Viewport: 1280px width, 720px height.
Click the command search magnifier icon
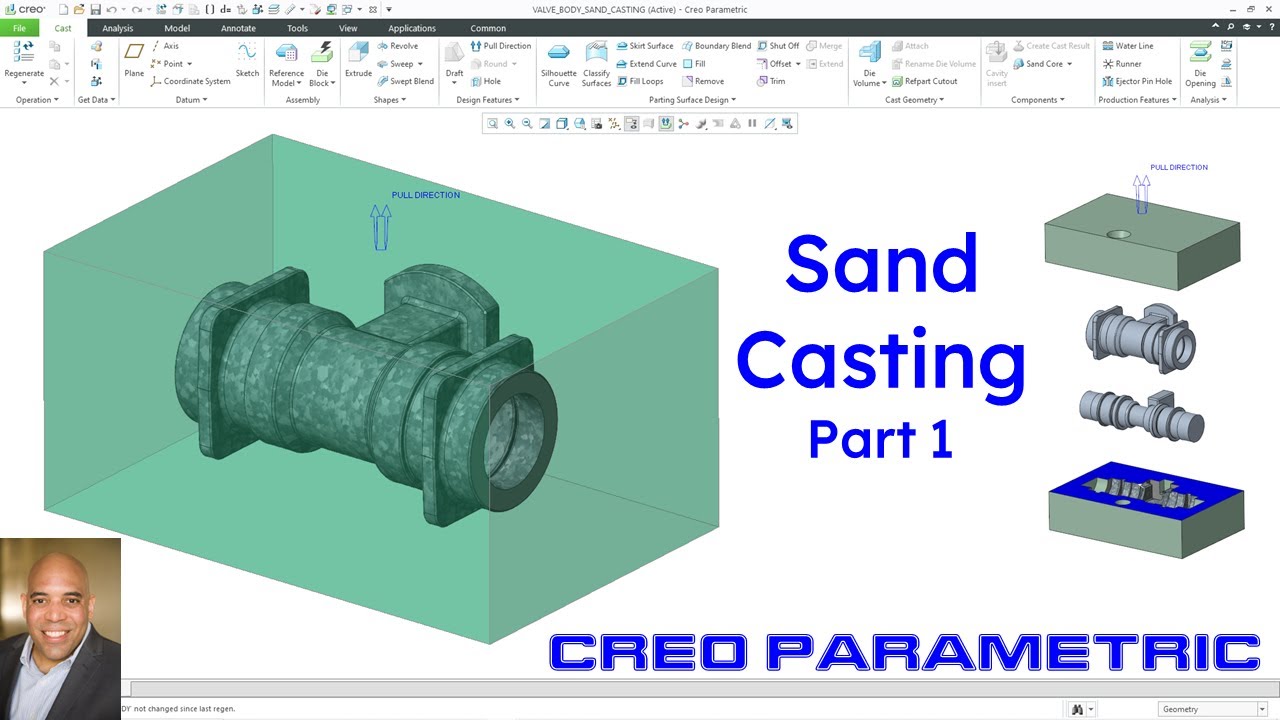tap(1230, 27)
